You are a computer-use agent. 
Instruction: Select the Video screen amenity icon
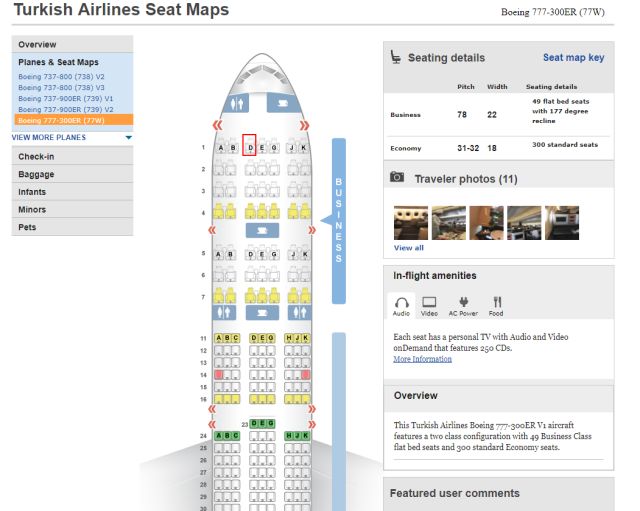pos(430,302)
